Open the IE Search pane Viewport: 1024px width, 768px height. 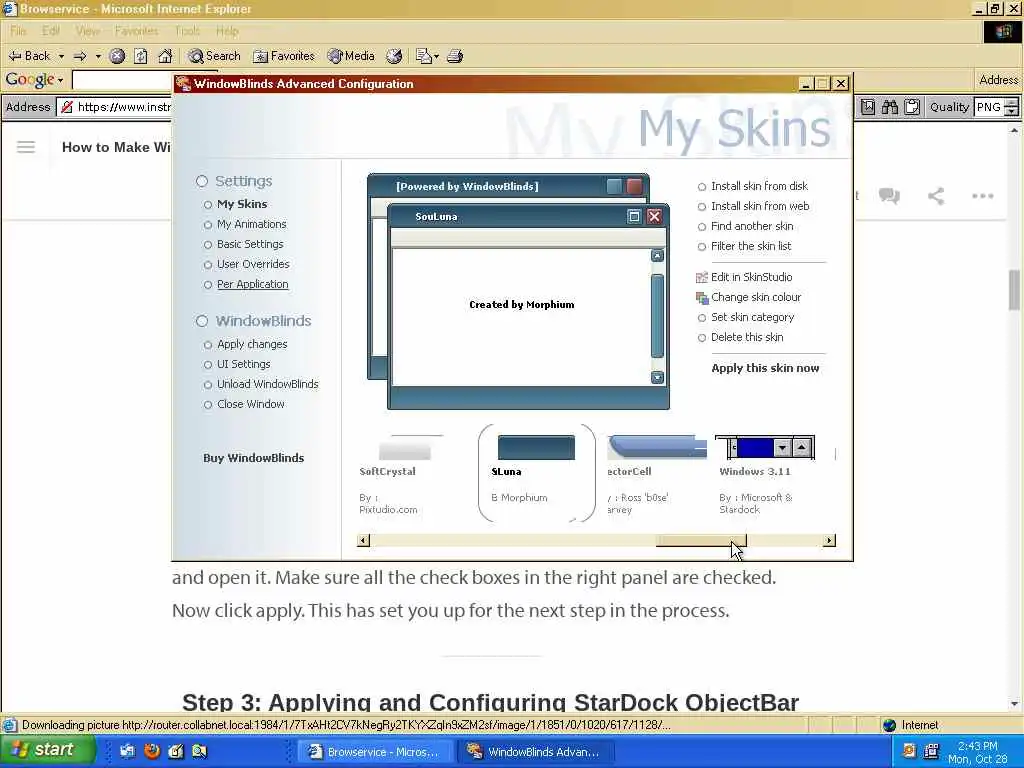[214, 56]
